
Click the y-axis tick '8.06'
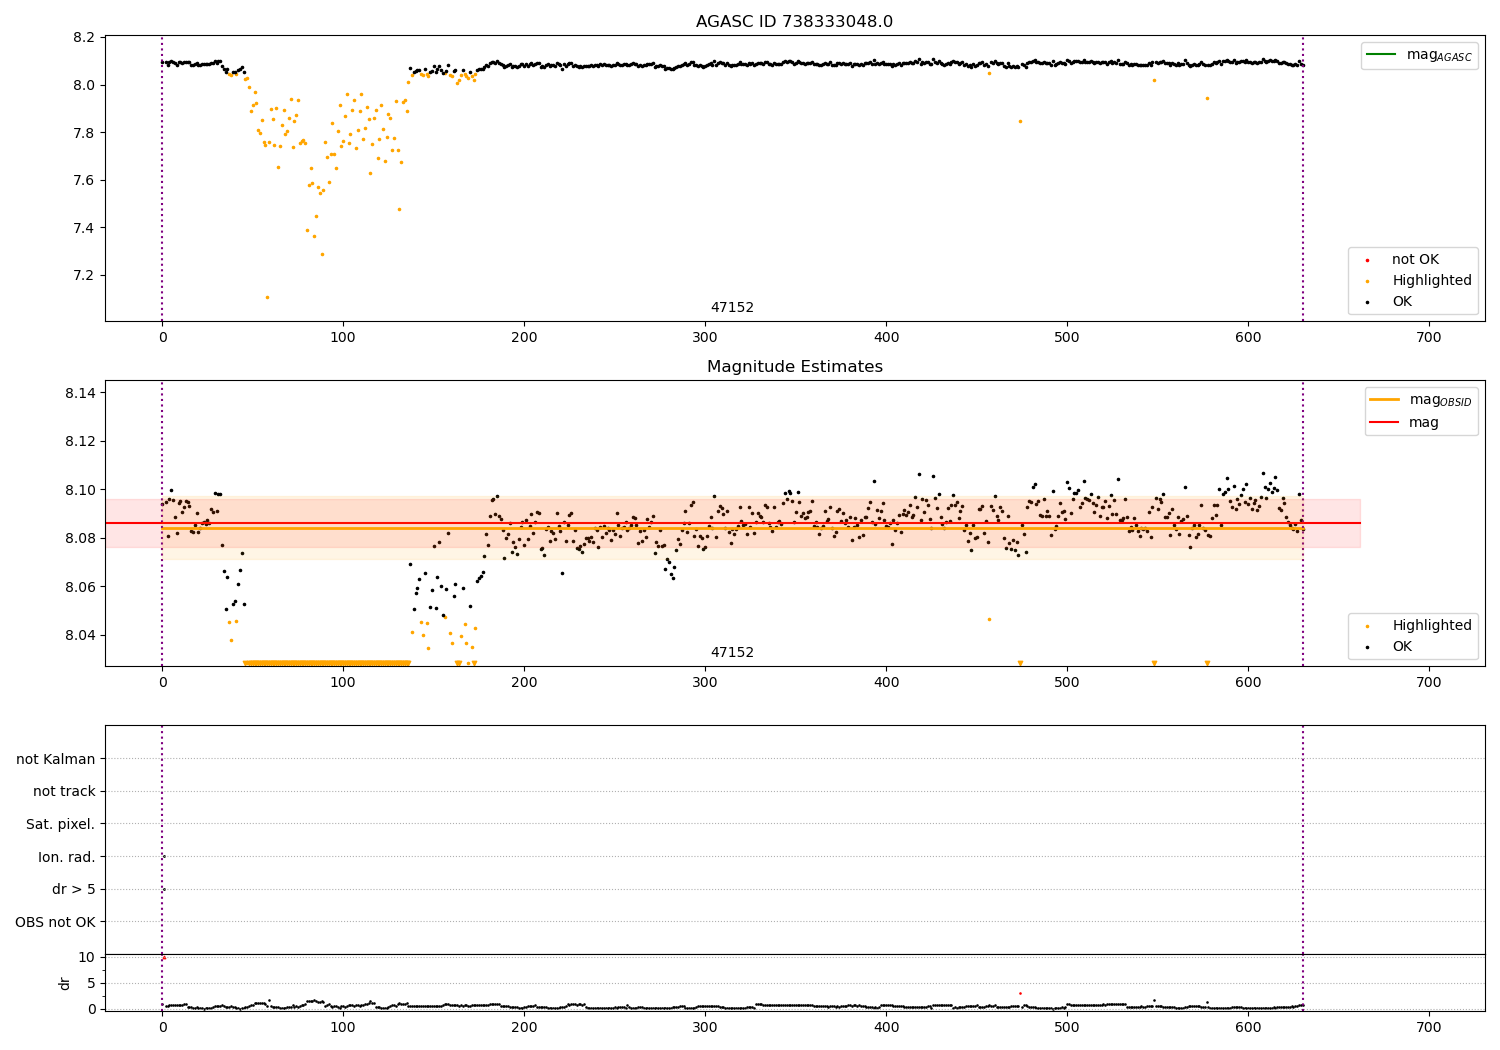click(80, 587)
